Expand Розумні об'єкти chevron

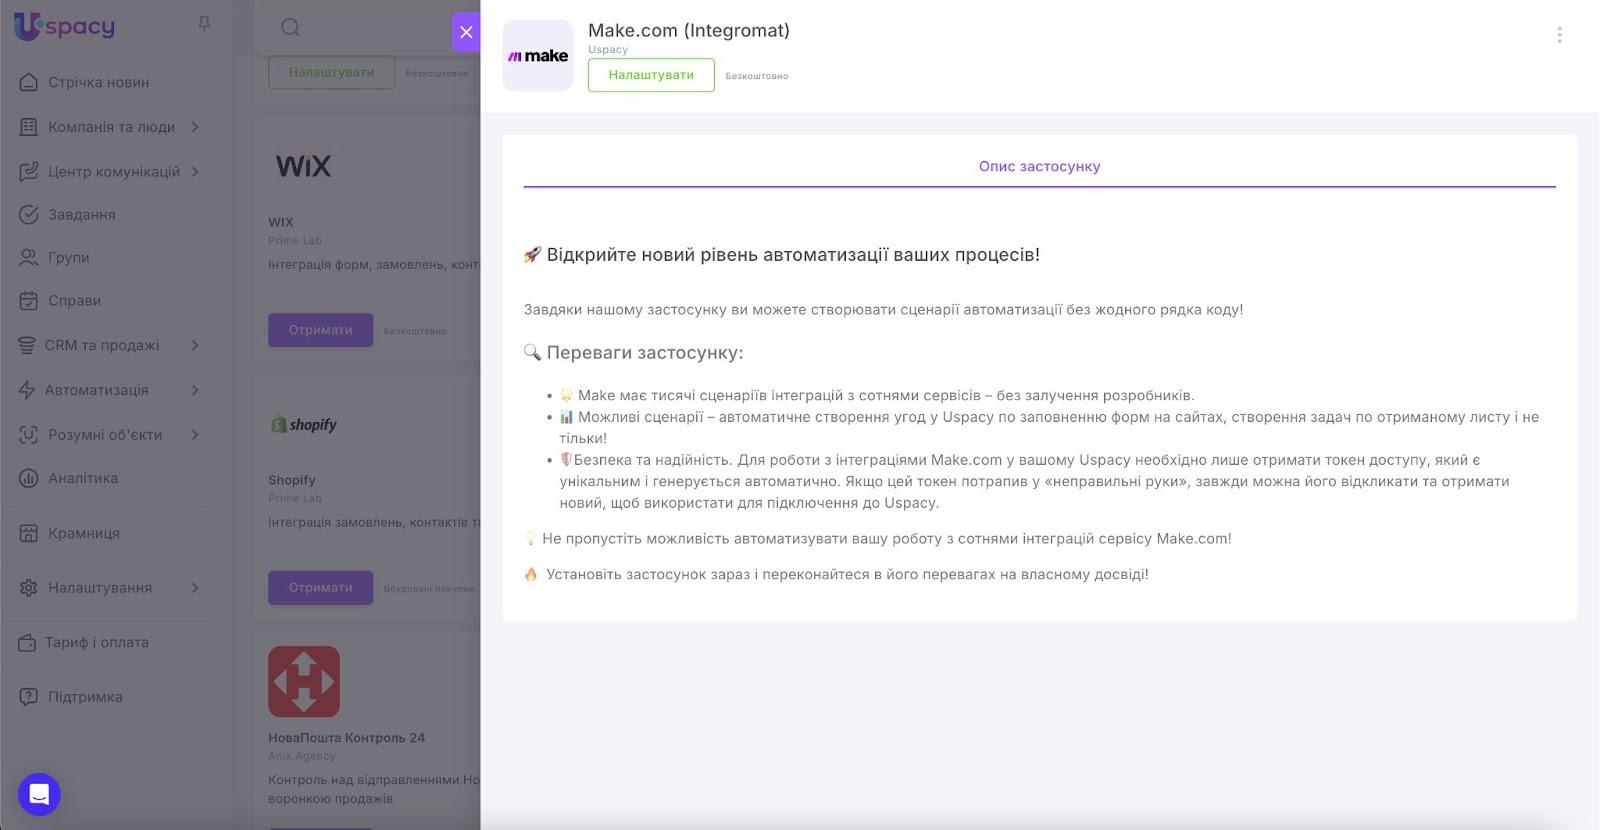coord(195,434)
